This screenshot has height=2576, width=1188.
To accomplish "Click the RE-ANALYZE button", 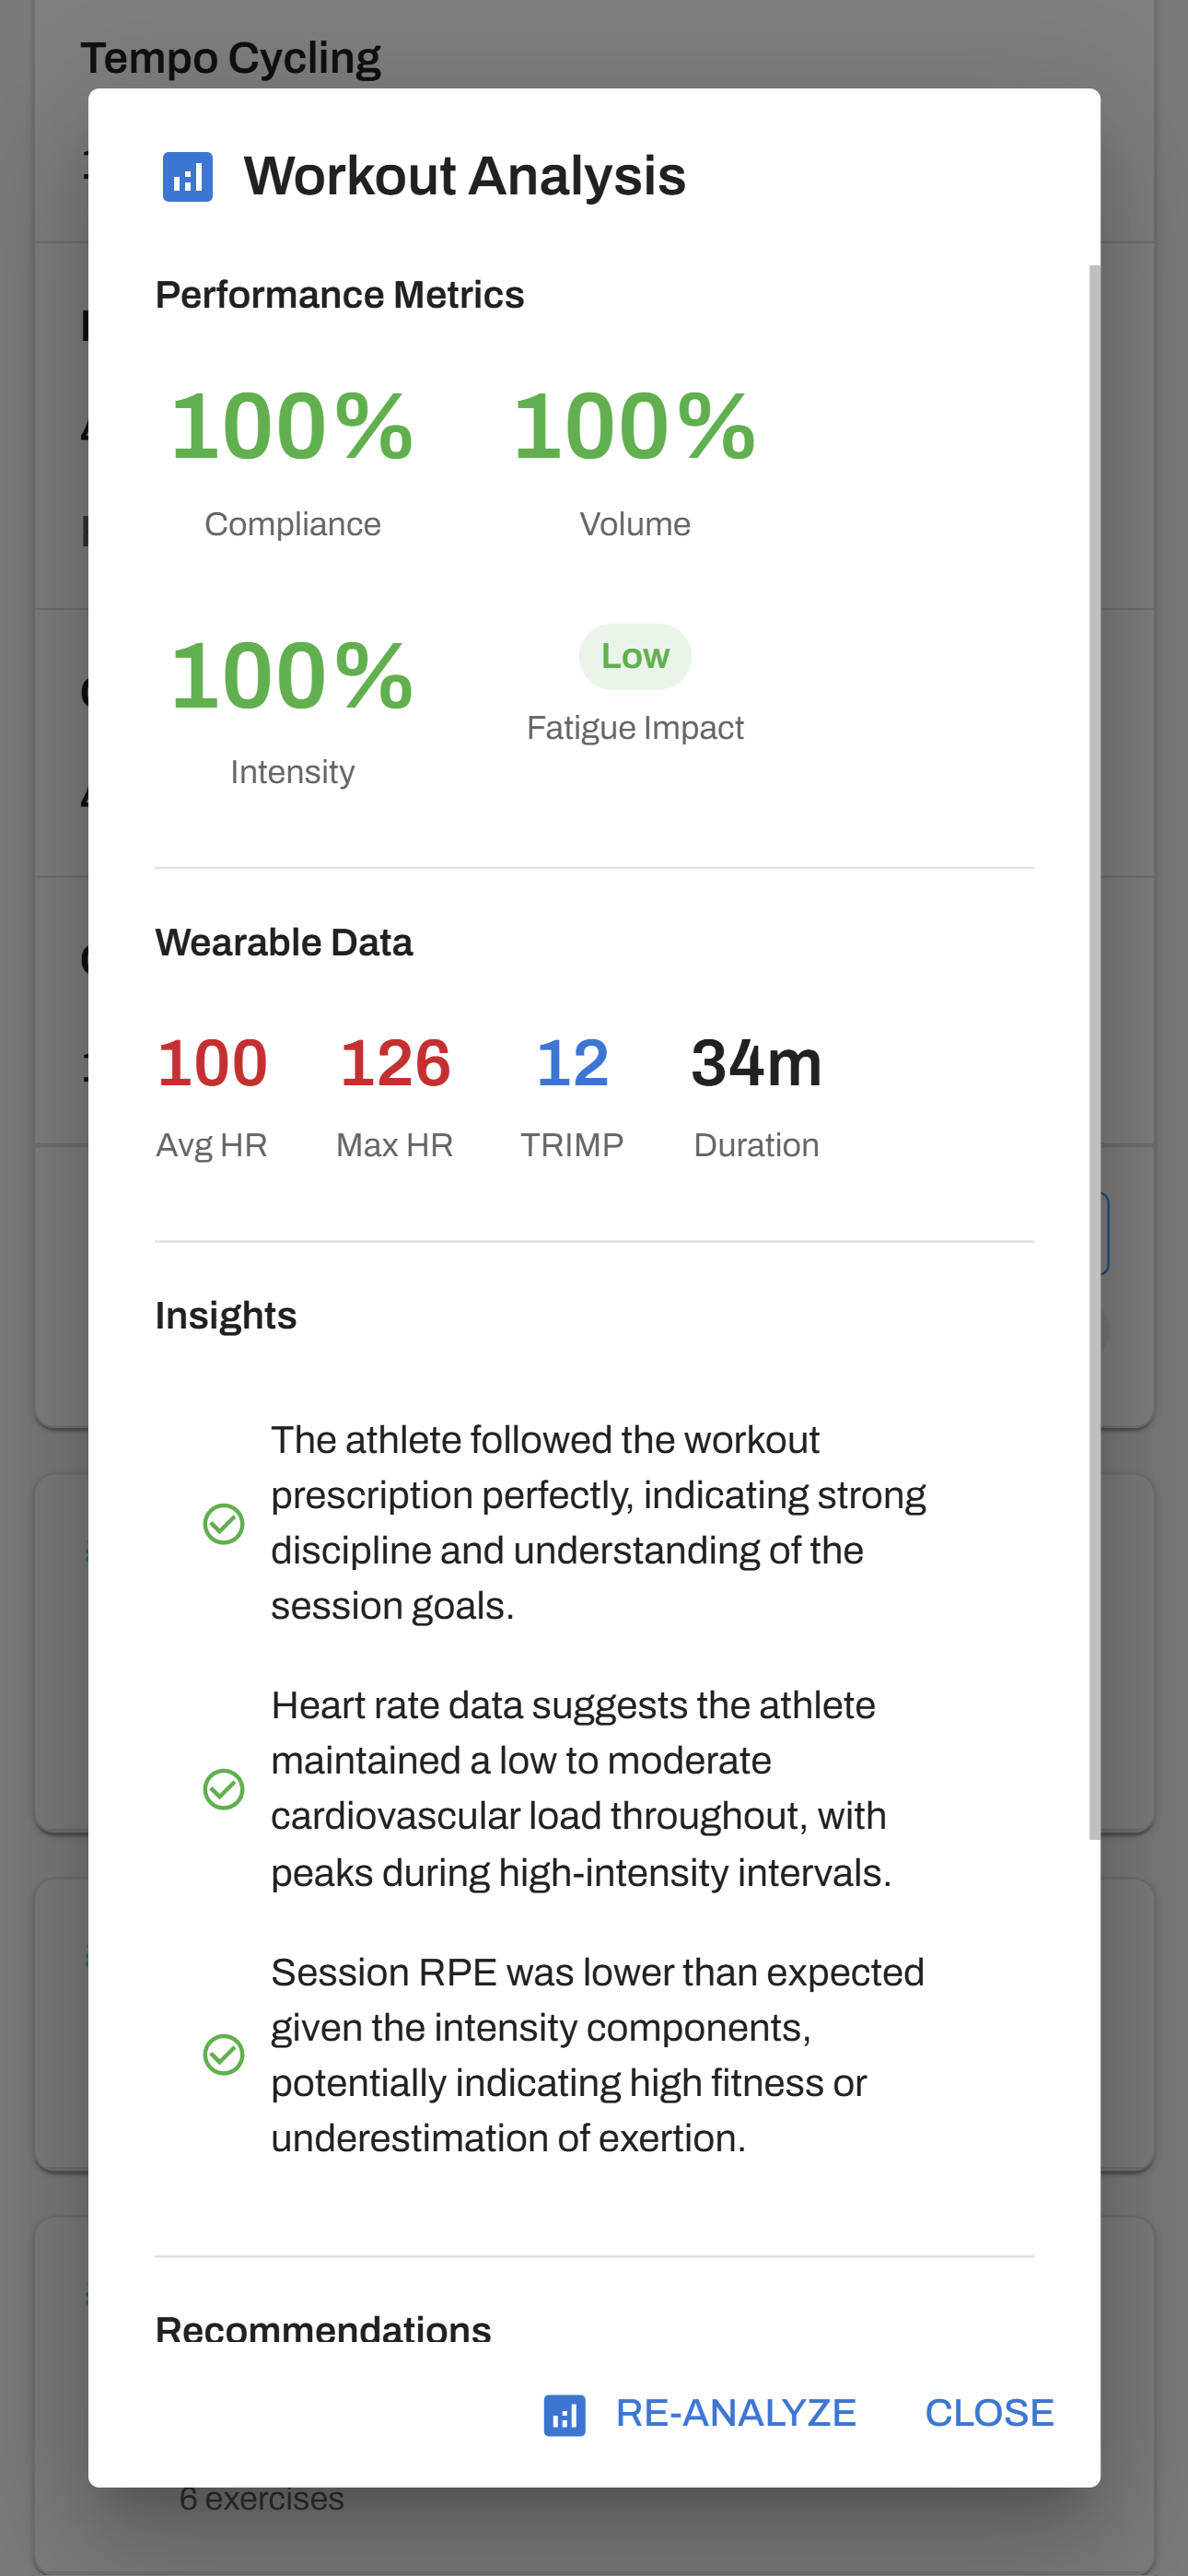I will (x=736, y=2411).
